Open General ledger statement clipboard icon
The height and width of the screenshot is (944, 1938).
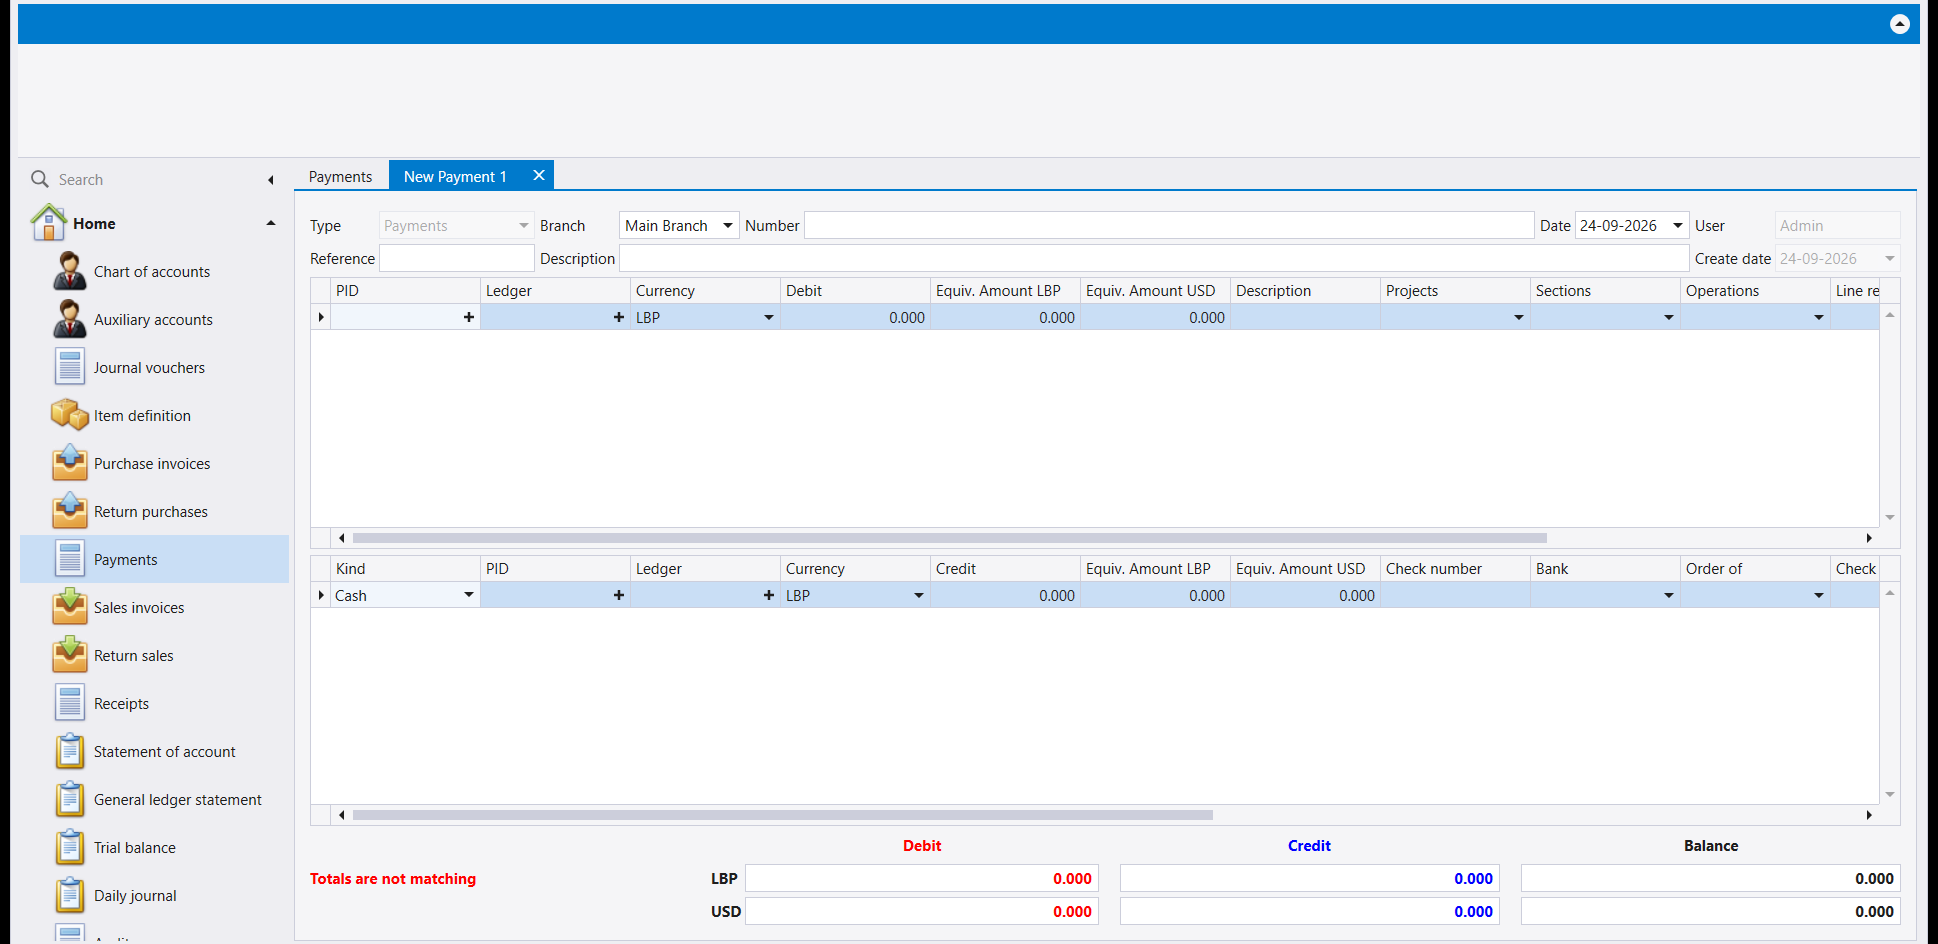pos(70,799)
